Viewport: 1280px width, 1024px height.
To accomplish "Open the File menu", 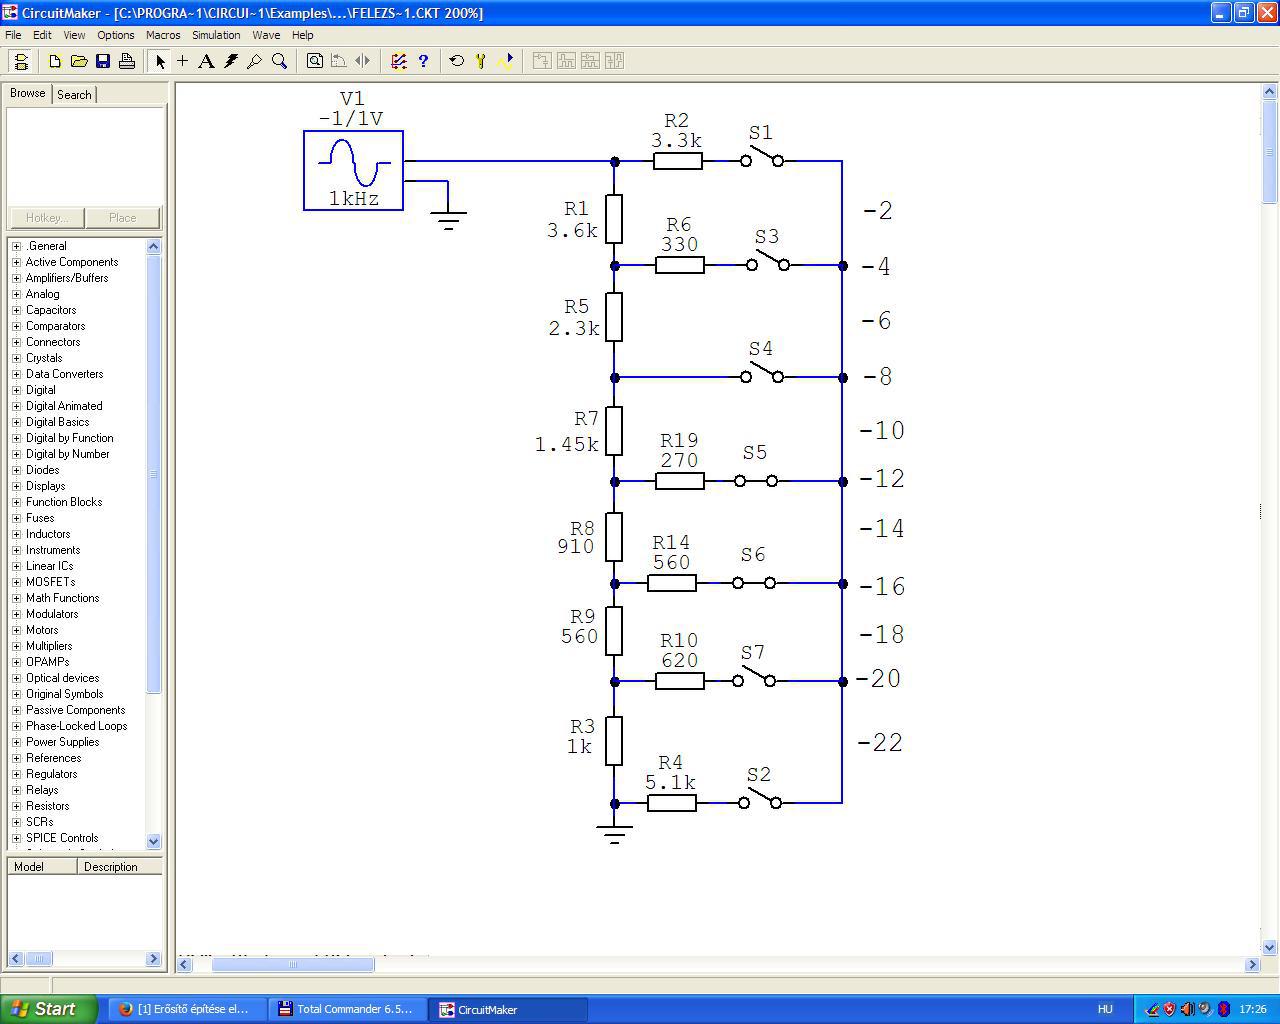I will pos(13,35).
